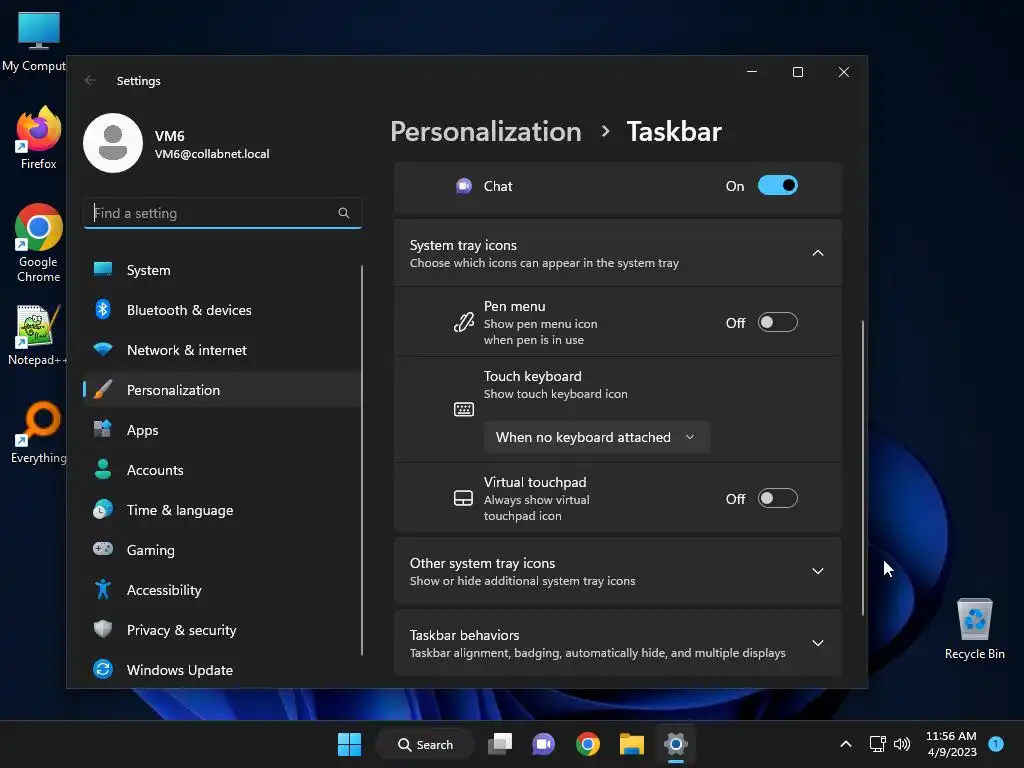Click the System monitor icon in sidebar
Screen dimensions: 1024x768
click(x=103, y=269)
